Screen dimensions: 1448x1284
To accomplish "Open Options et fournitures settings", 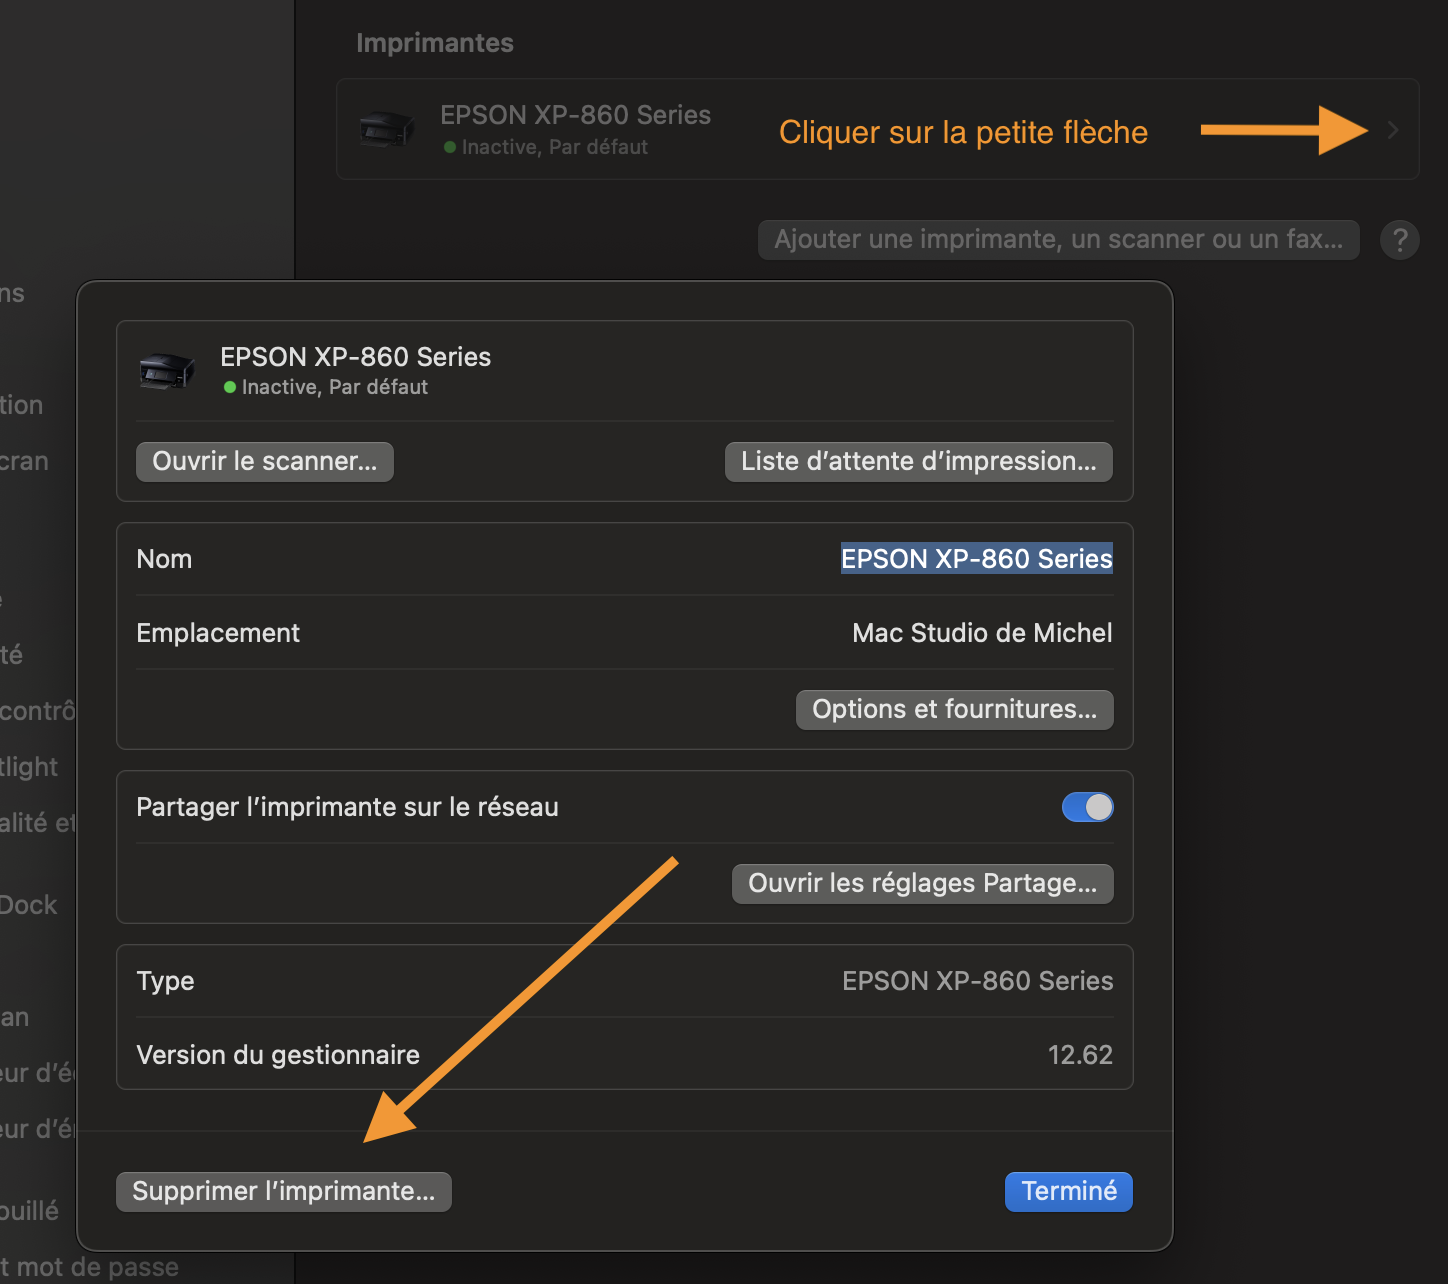I will tap(954, 710).
